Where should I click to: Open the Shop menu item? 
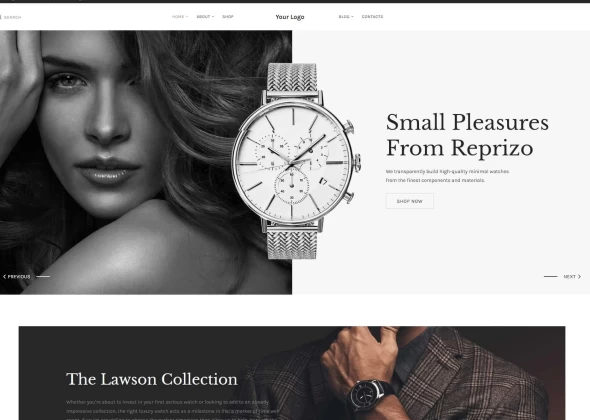(x=228, y=17)
